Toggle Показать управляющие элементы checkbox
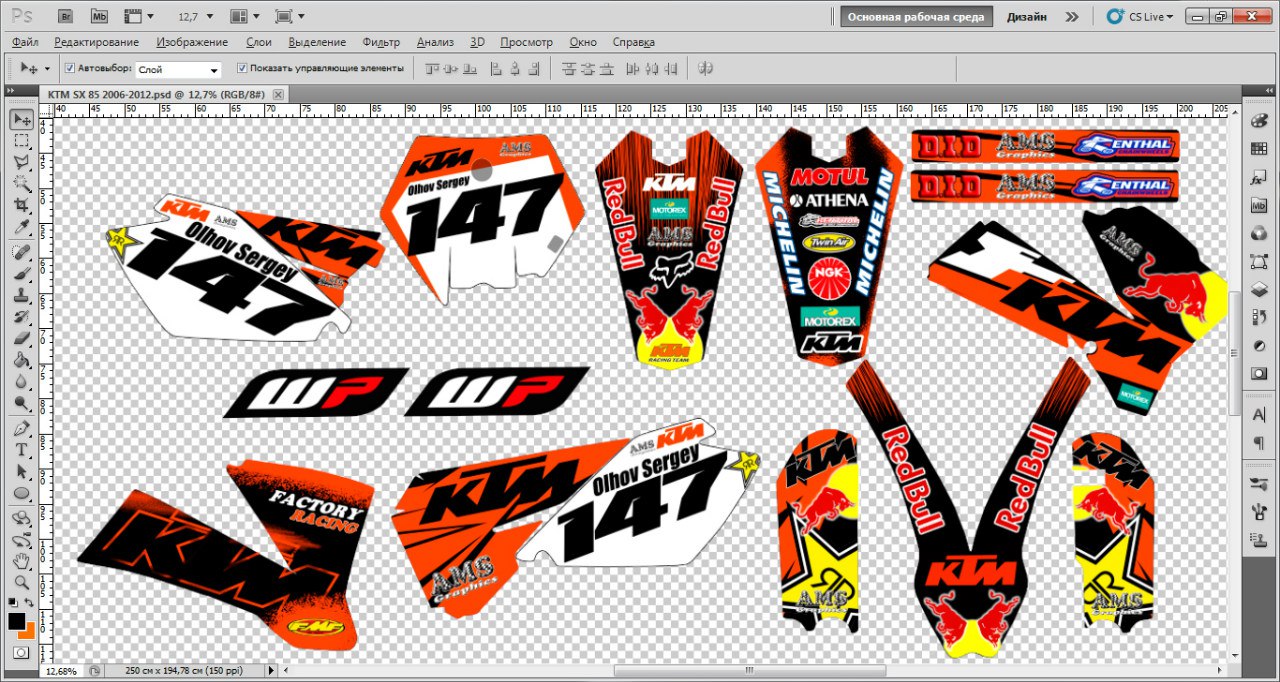 point(242,68)
